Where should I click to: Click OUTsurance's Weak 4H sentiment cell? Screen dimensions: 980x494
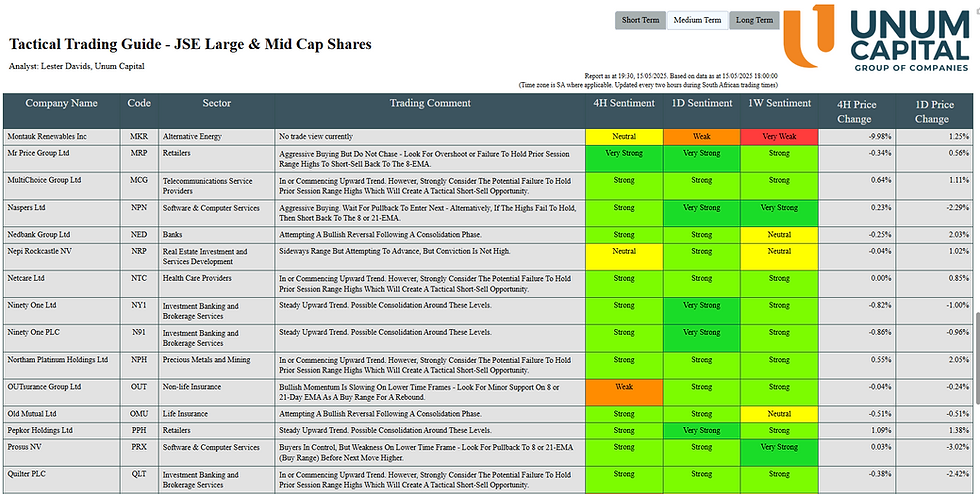pos(624,392)
